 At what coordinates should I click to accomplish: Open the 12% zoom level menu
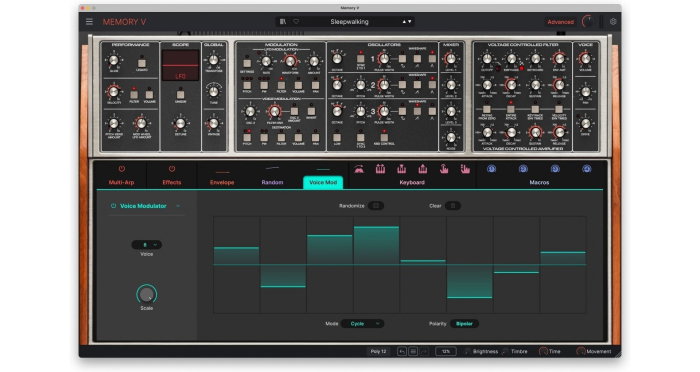click(446, 351)
